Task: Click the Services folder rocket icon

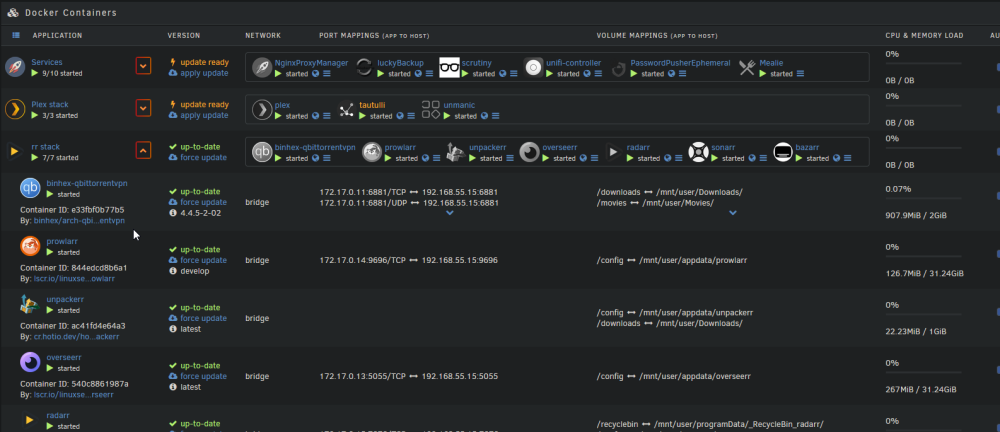Action: coord(15,67)
